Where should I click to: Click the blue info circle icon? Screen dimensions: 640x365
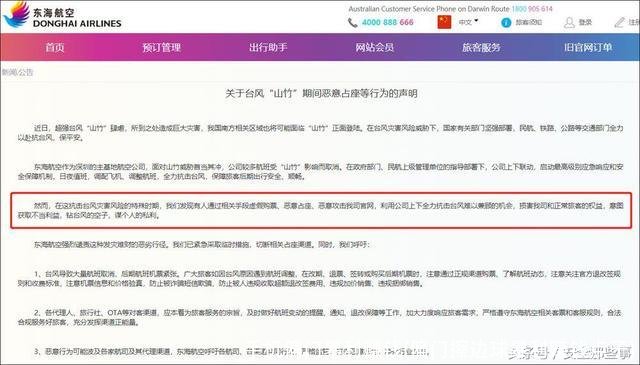tap(506, 22)
